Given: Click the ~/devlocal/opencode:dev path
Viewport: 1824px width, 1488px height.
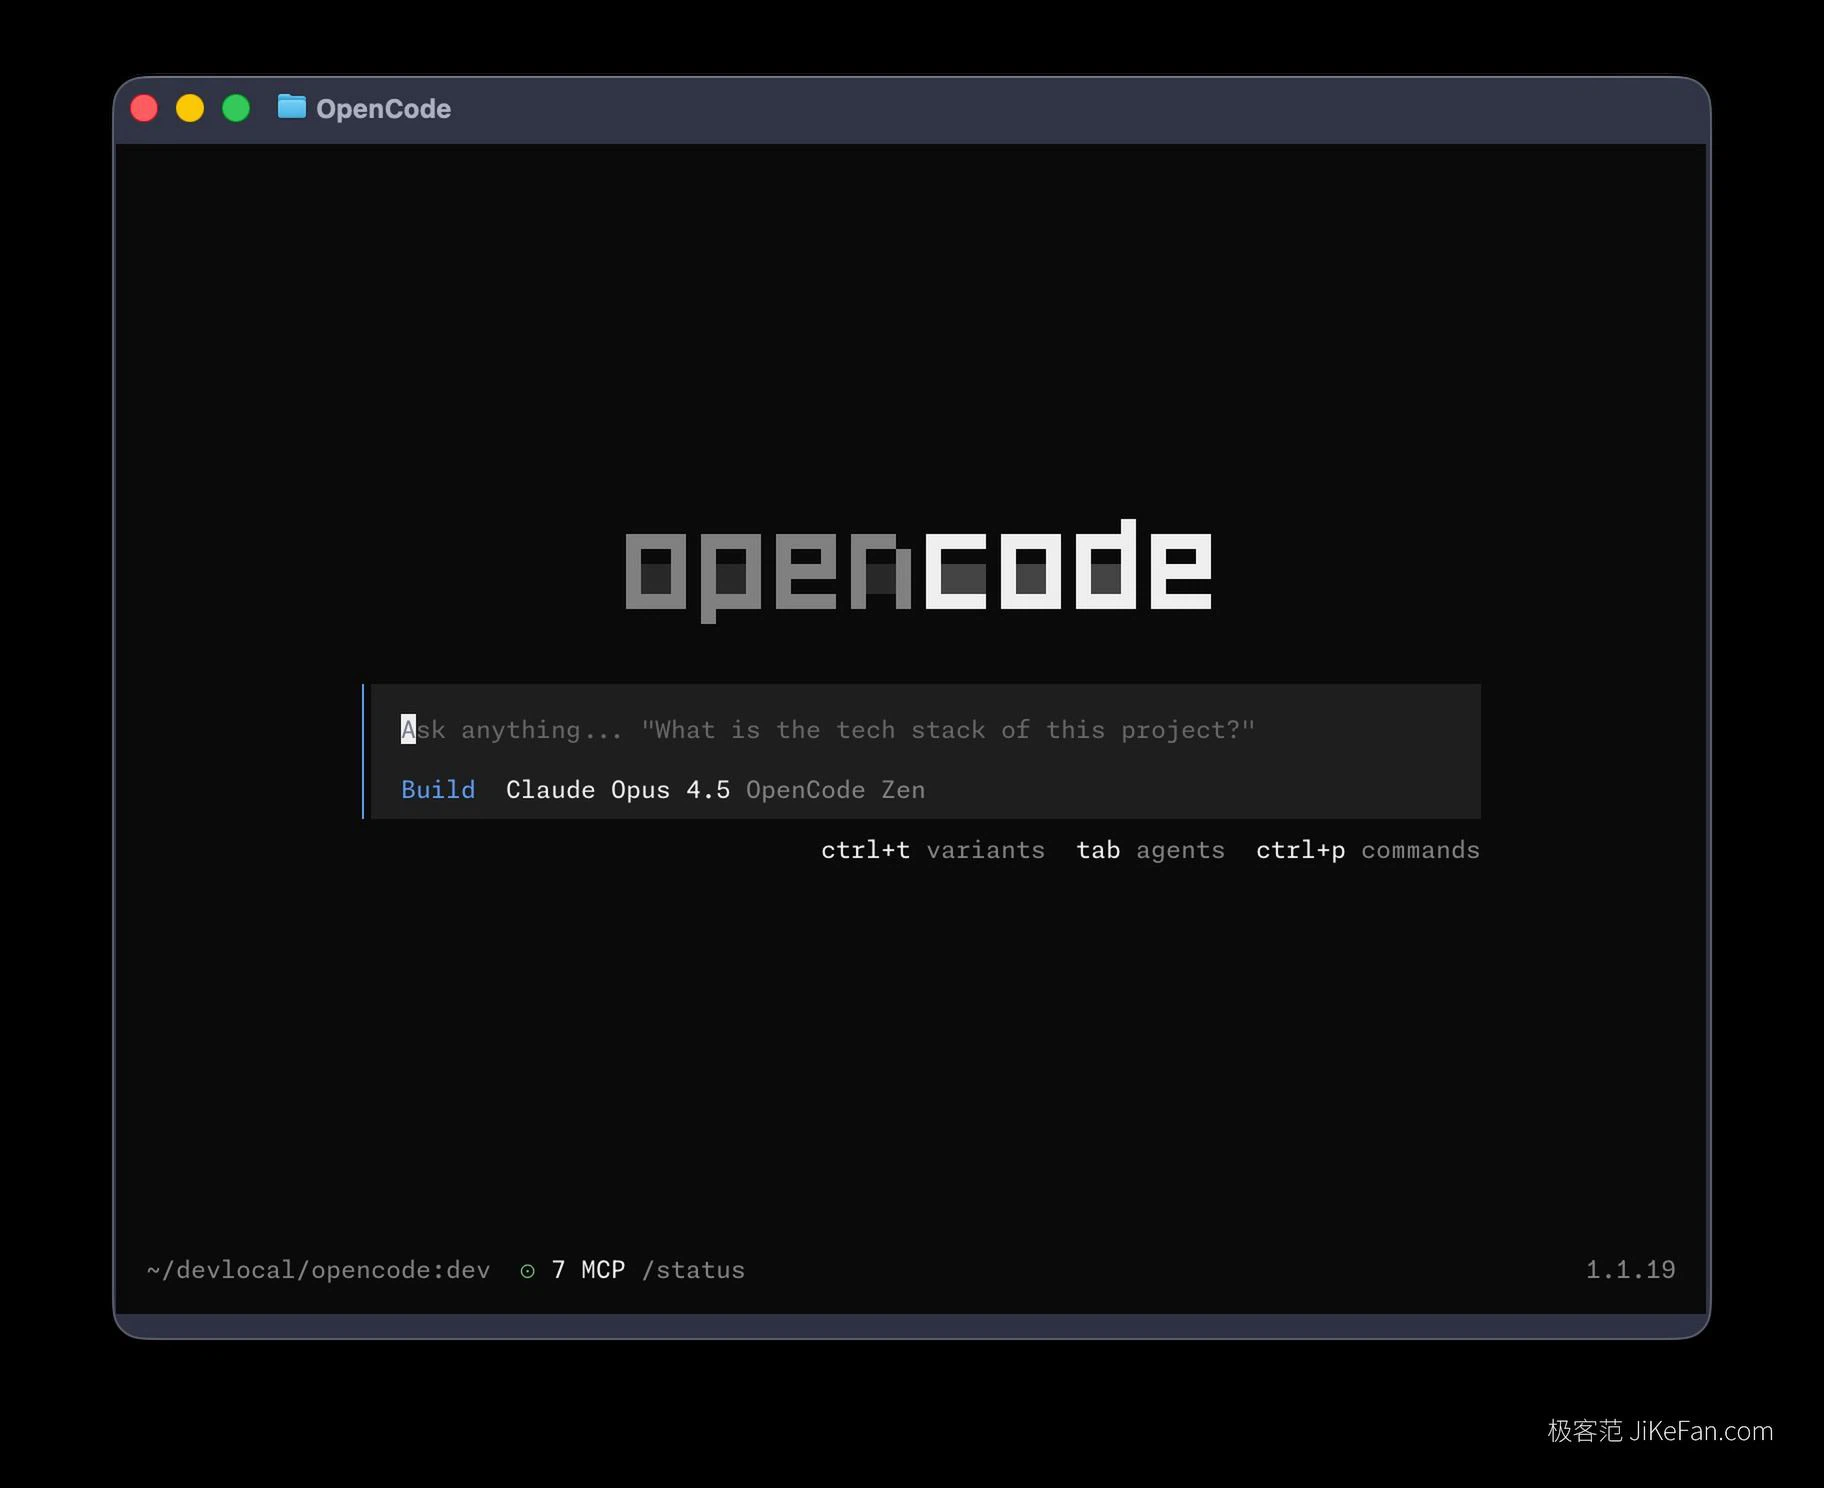Looking at the screenshot, I should 318,1270.
